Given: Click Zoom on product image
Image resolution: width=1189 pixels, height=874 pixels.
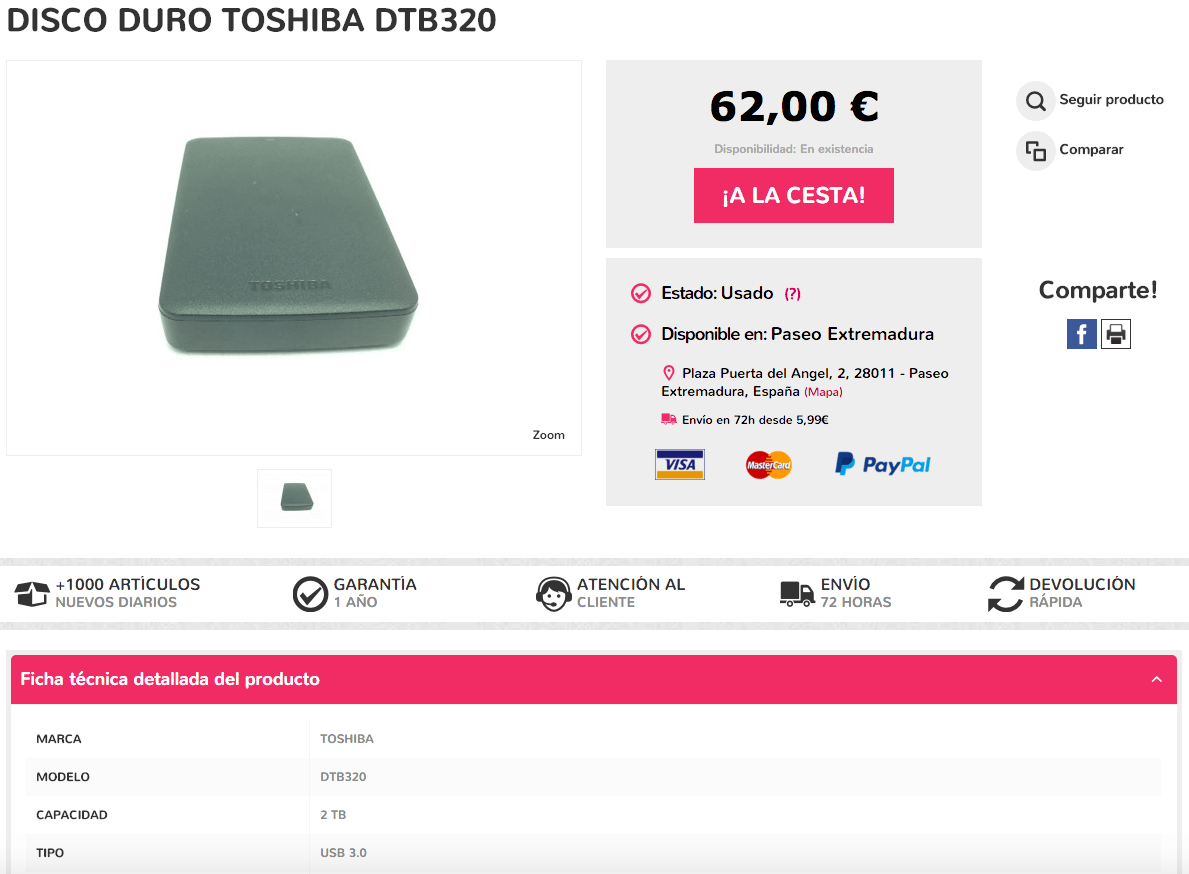Looking at the screenshot, I should [x=548, y=435].
